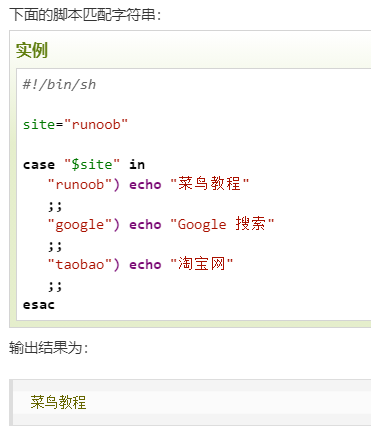Click the 实例 heading
The width and height of the screenshot is (371, 430).
[32, 50]
